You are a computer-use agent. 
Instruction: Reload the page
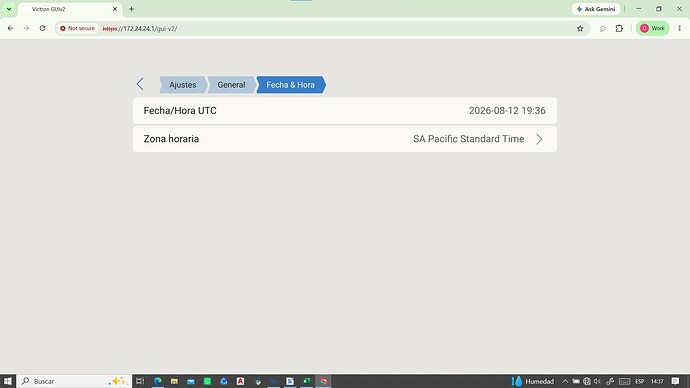click(43, 28)
